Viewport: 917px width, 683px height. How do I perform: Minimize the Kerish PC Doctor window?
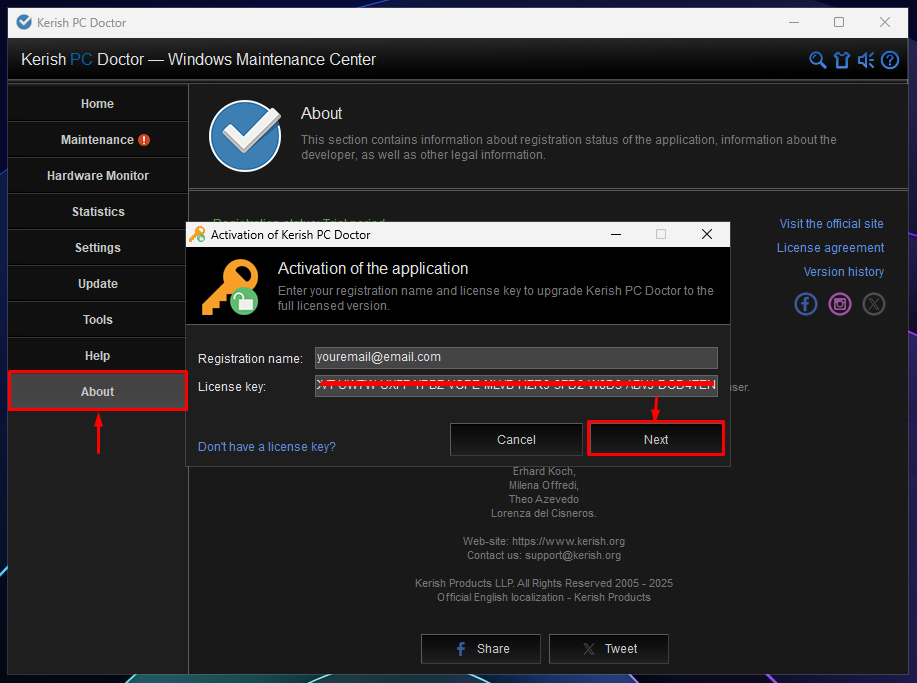click(x=794, y=22)
